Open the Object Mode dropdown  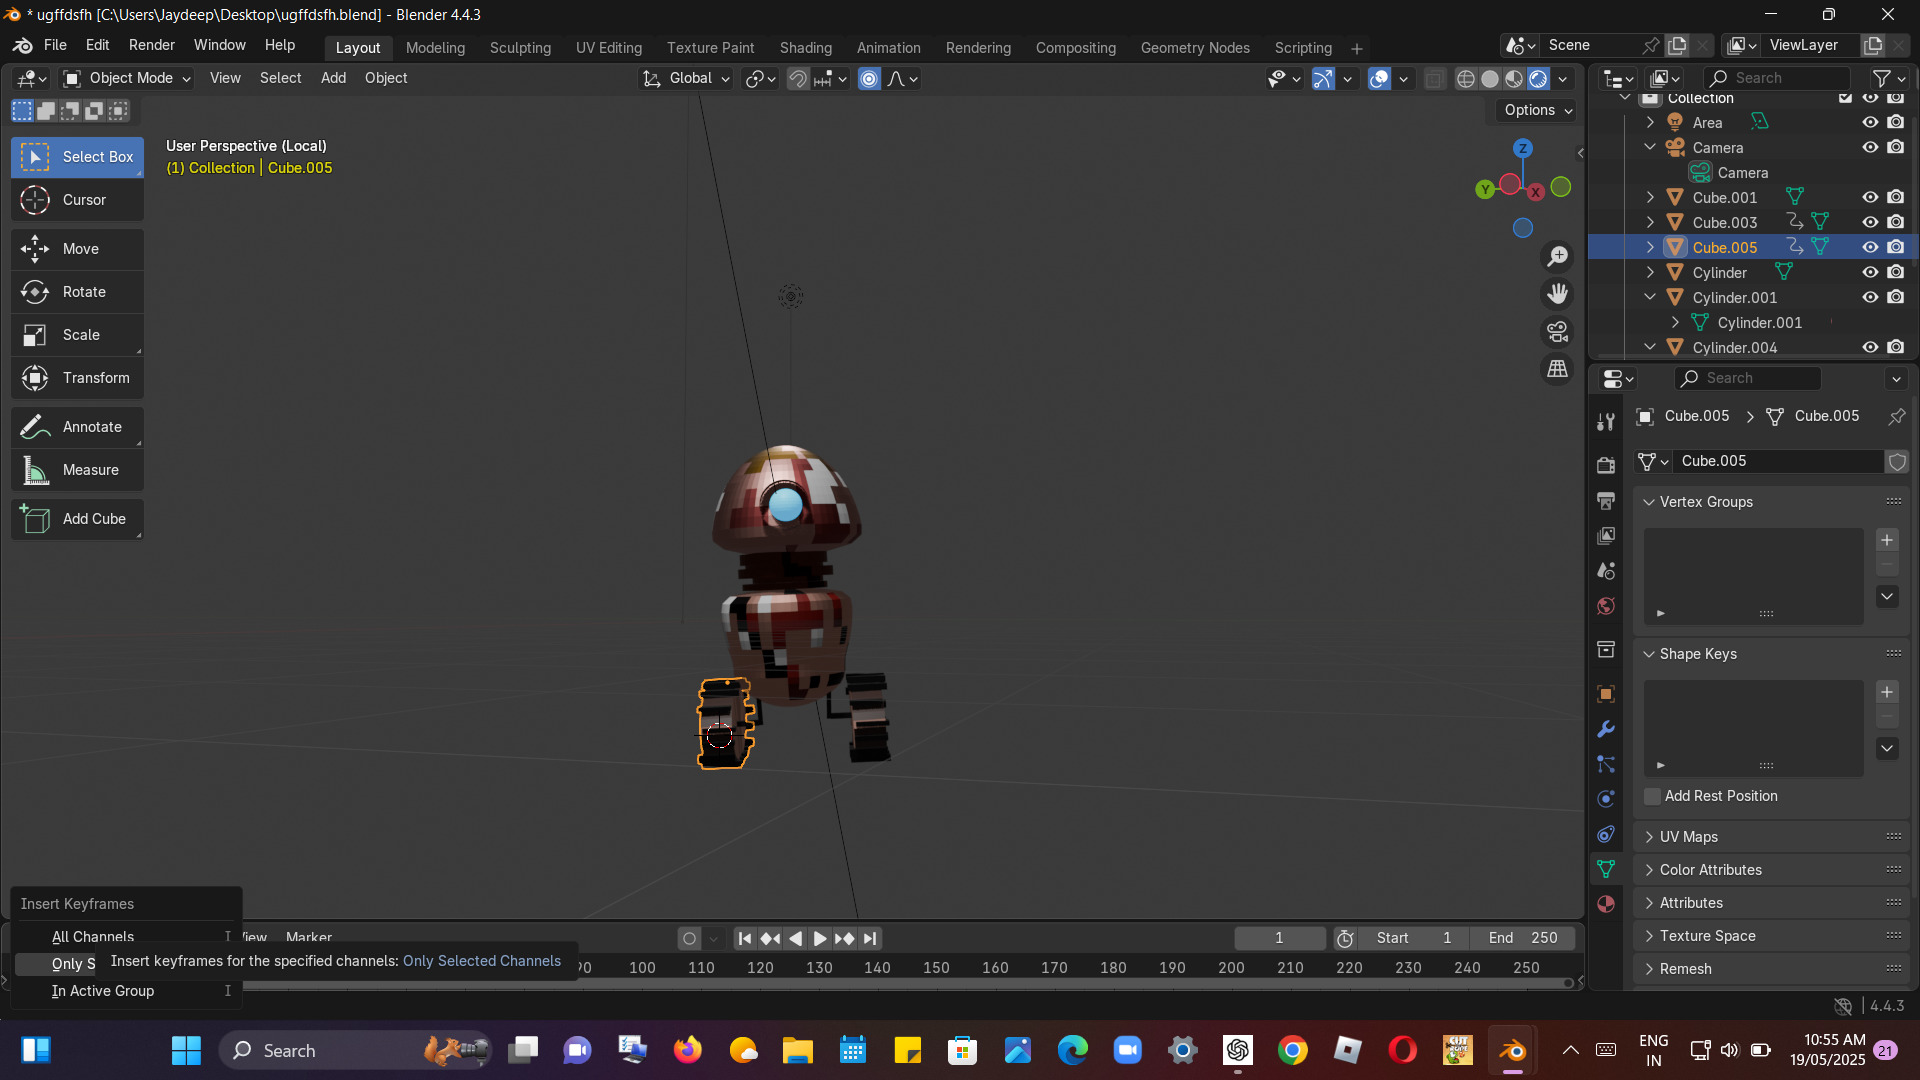tap(127, 78)
